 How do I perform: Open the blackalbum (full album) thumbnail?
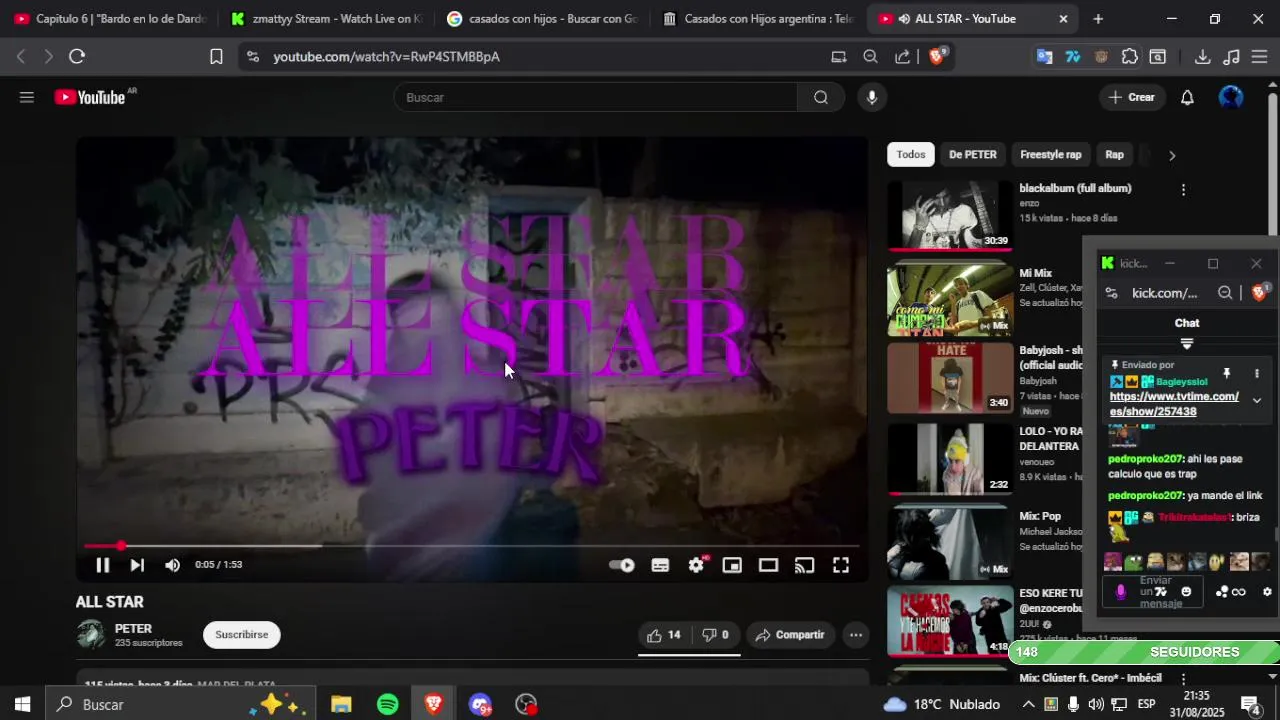click(950, 215)
